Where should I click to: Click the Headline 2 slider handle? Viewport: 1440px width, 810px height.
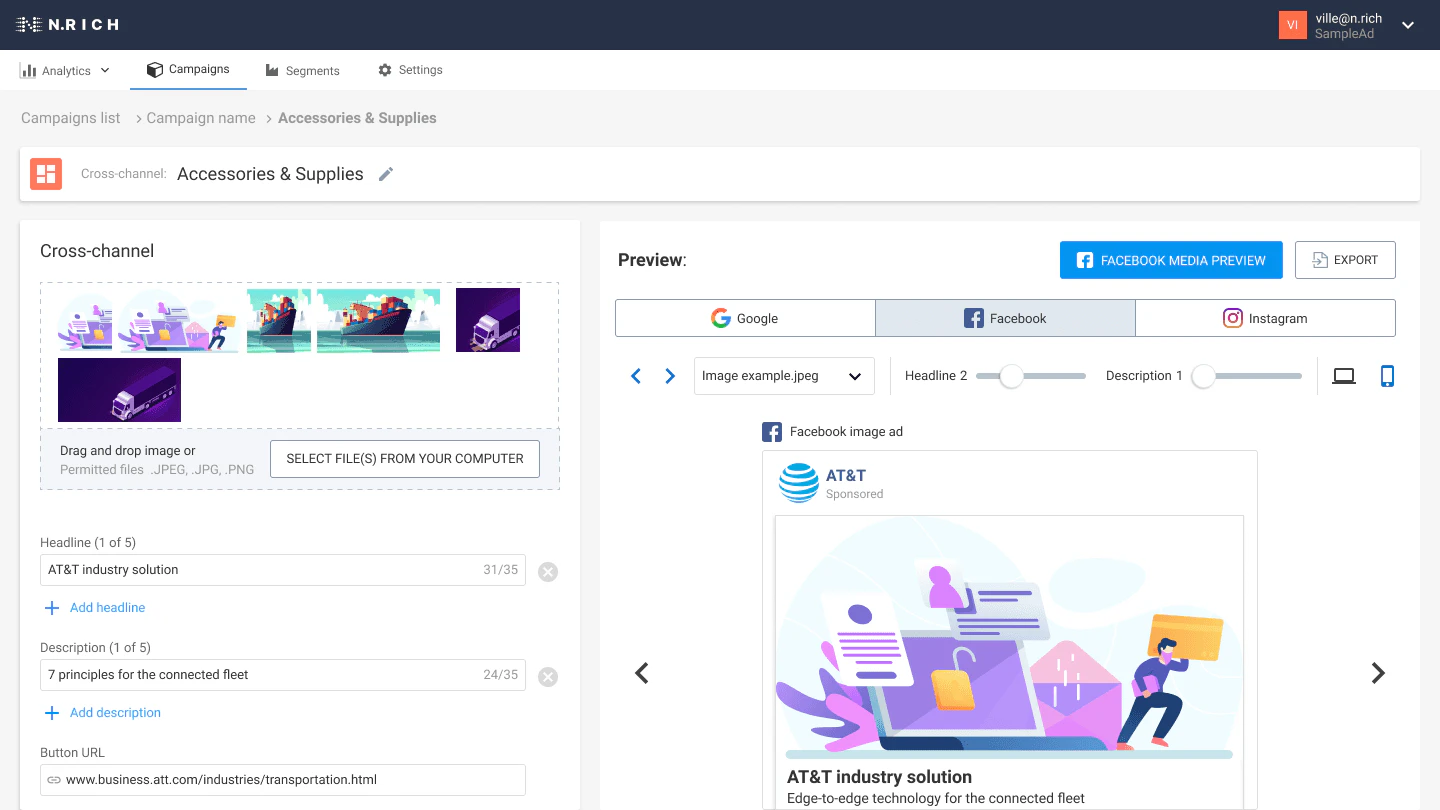tap(1011, 376)
